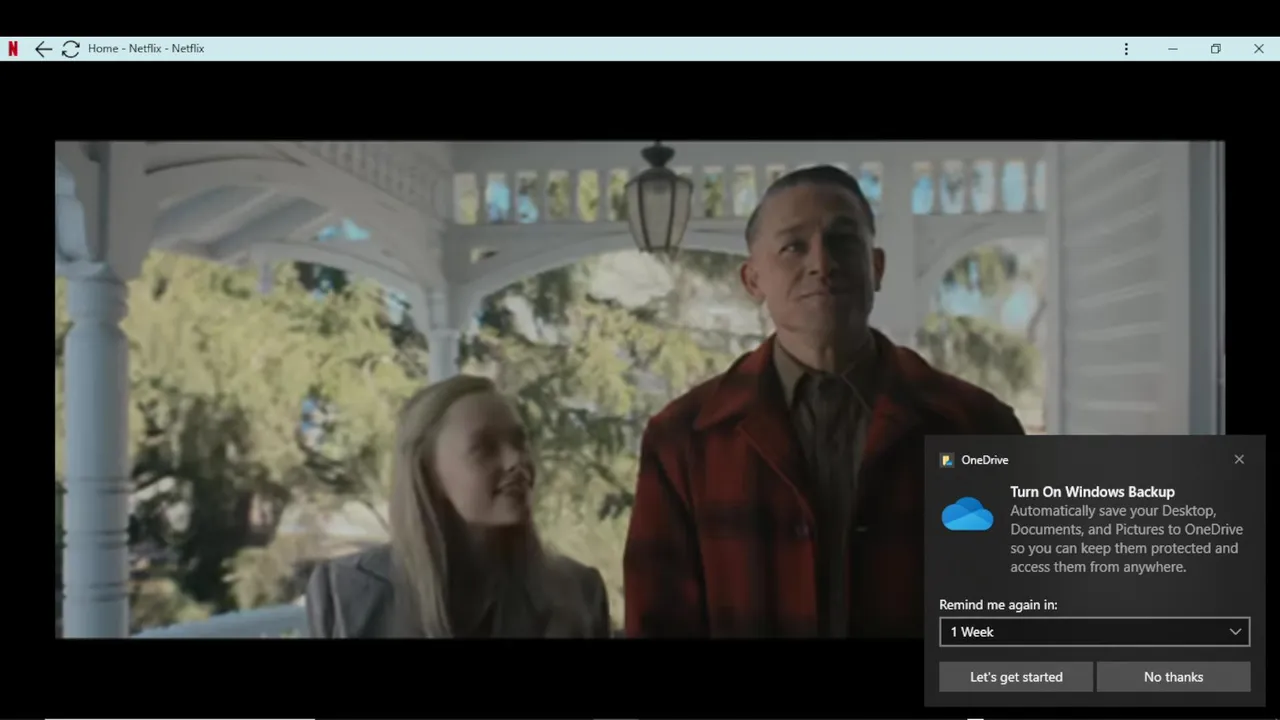
Task: Restore down the Netflix window
Action: tap(1215, 49)
